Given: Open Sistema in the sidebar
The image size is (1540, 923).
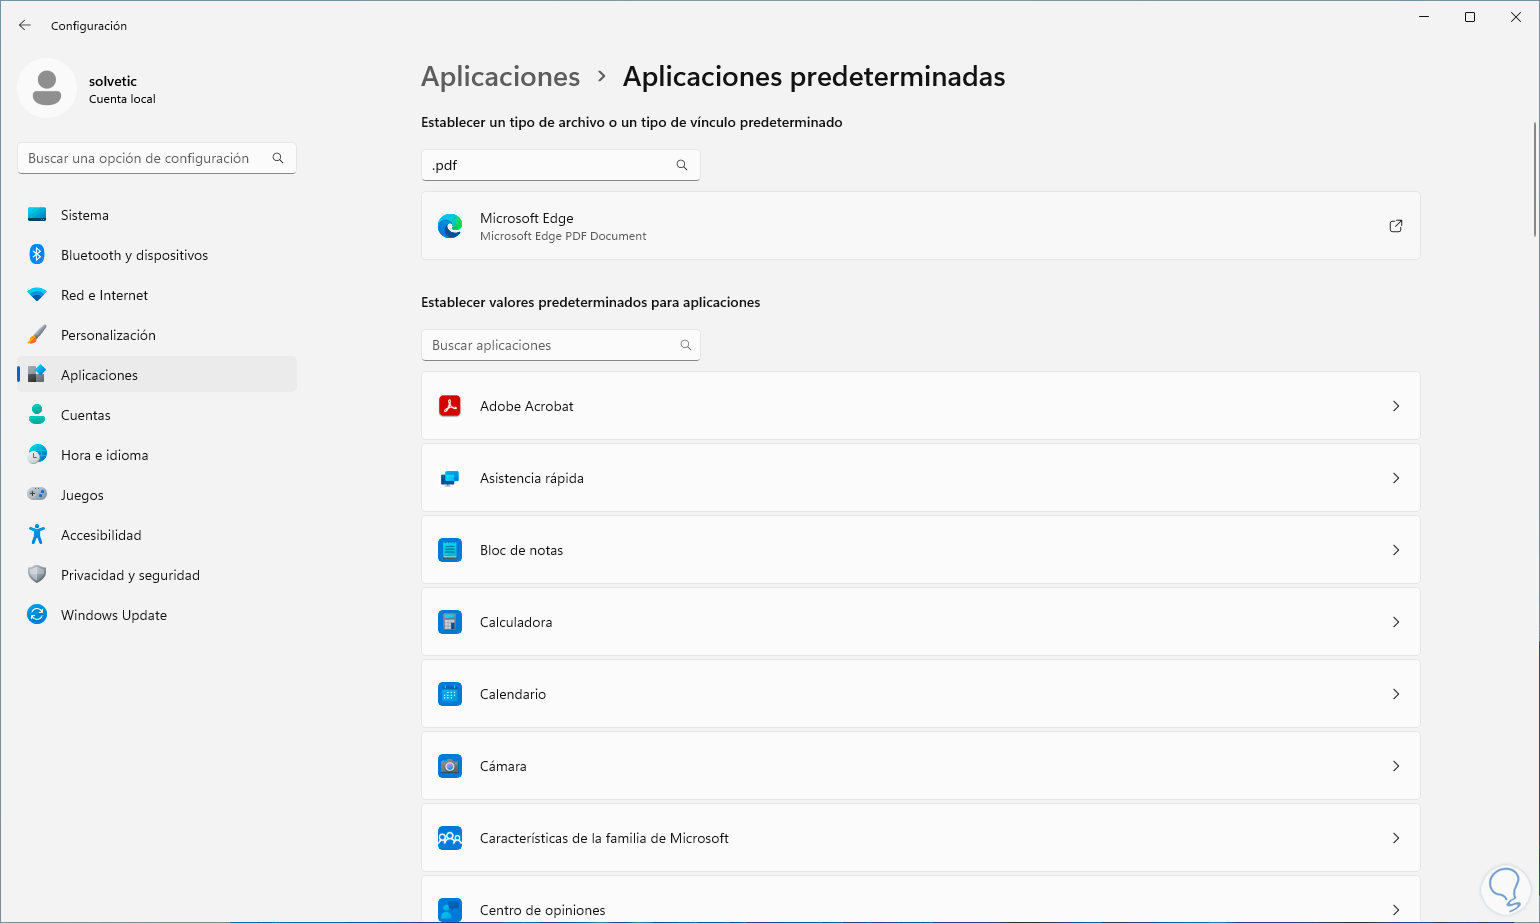Looking at the screenshot, I should tap(85, 215).
